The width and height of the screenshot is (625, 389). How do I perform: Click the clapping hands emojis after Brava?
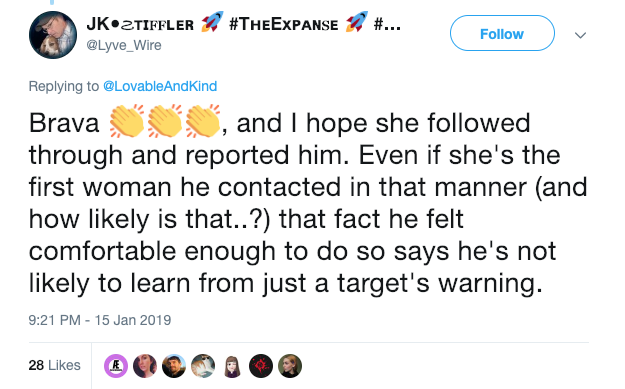click(x=165, y=121)
